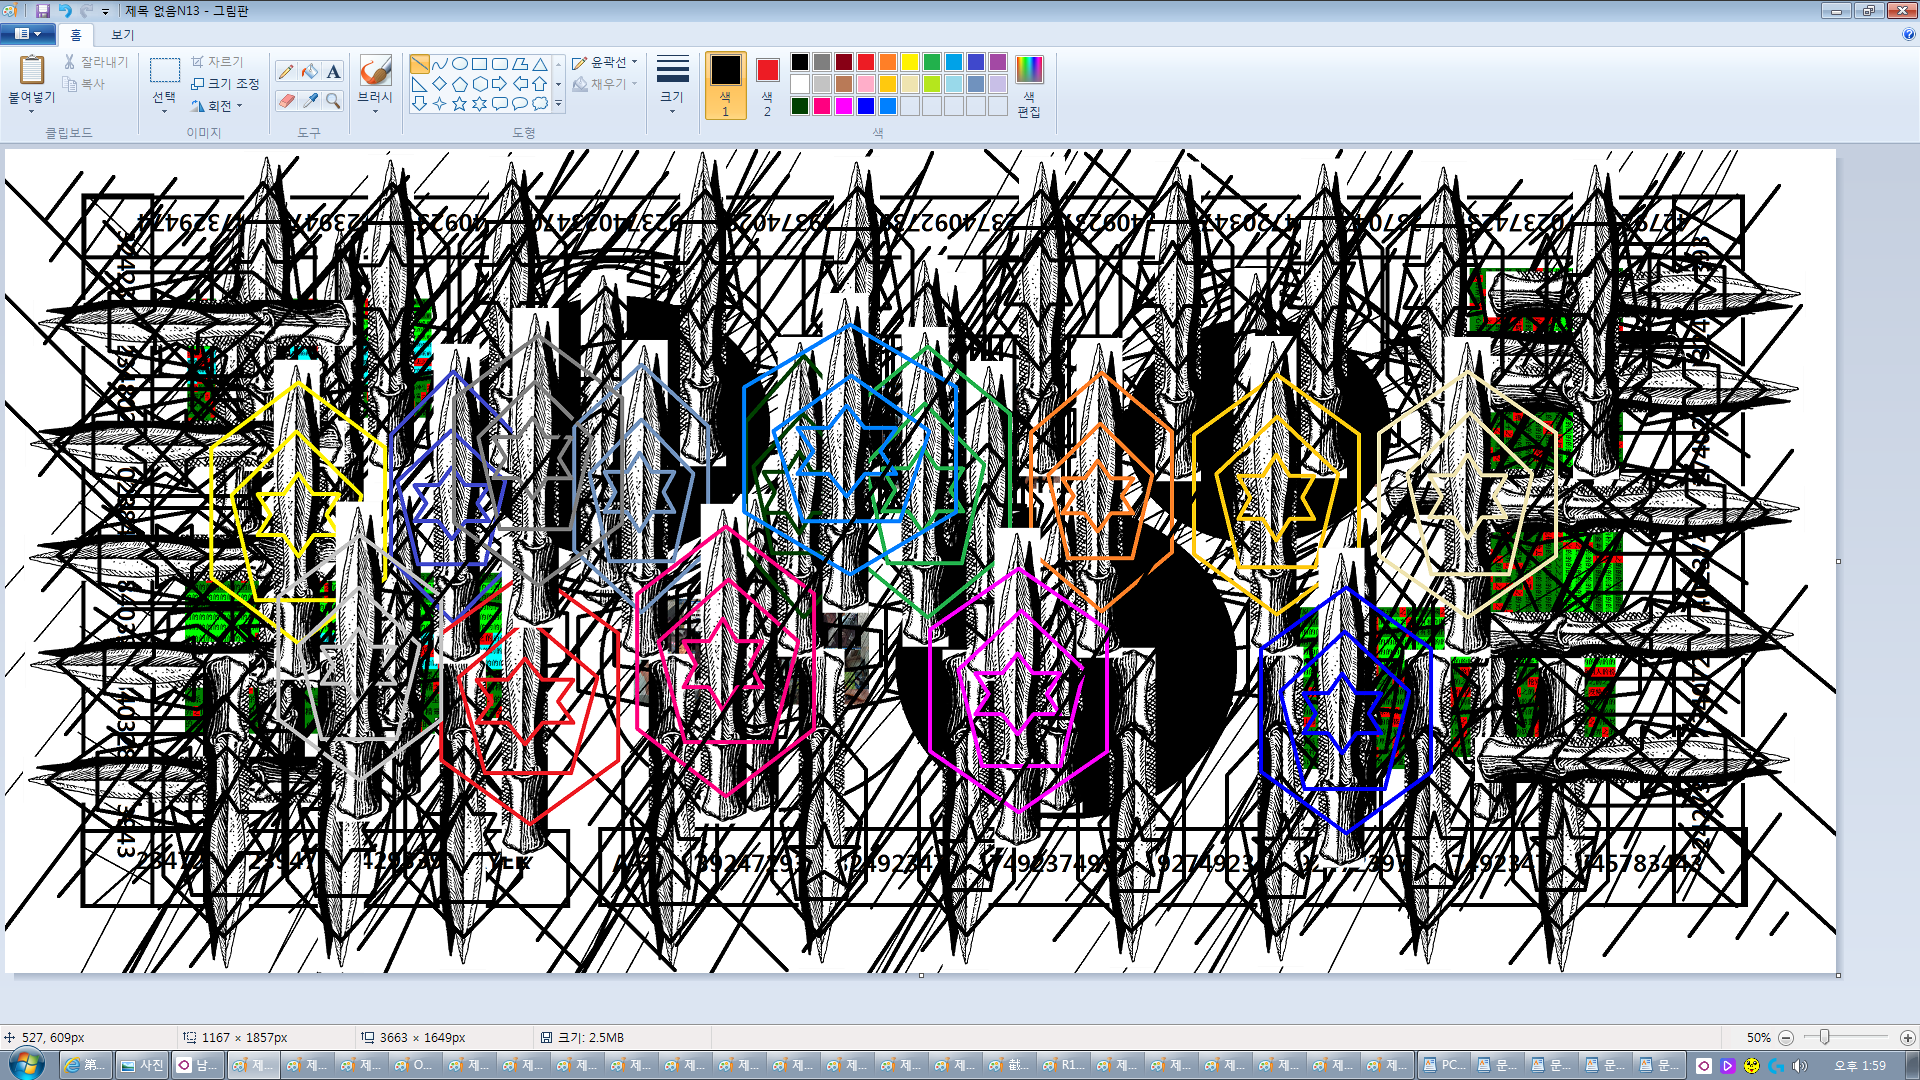The width and height of the screenshot is (1920, 1080).
Task: Zoom out using the minus button
Action: coord(1786,1038)
